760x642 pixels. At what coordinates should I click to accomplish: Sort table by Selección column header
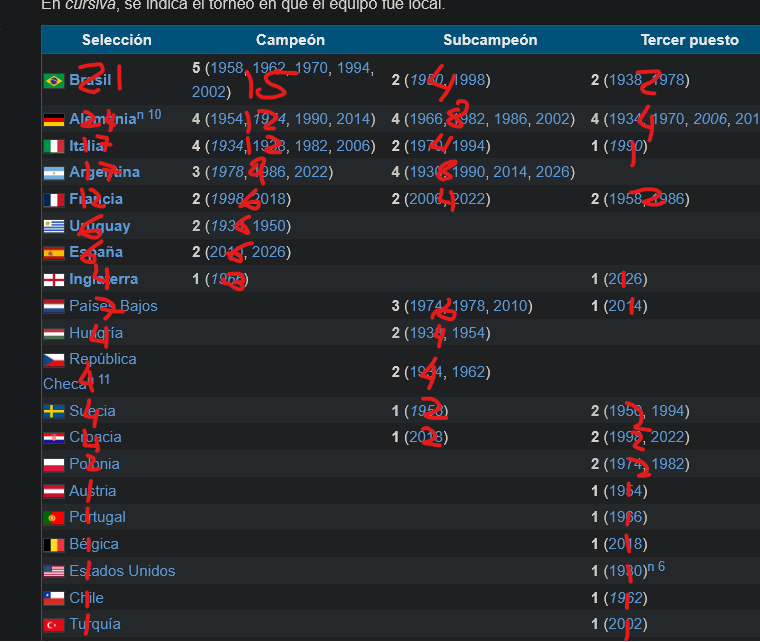(x=117, y=40)
